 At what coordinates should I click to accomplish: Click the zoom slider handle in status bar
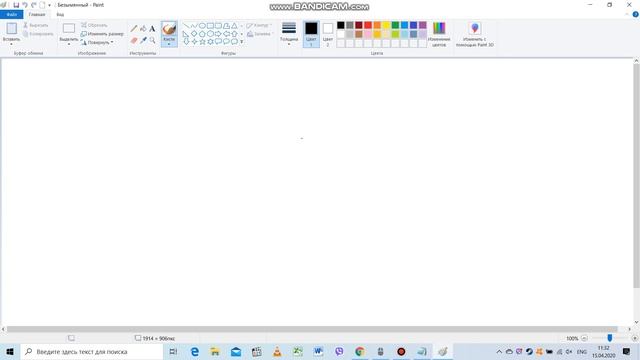pos(609,338)
